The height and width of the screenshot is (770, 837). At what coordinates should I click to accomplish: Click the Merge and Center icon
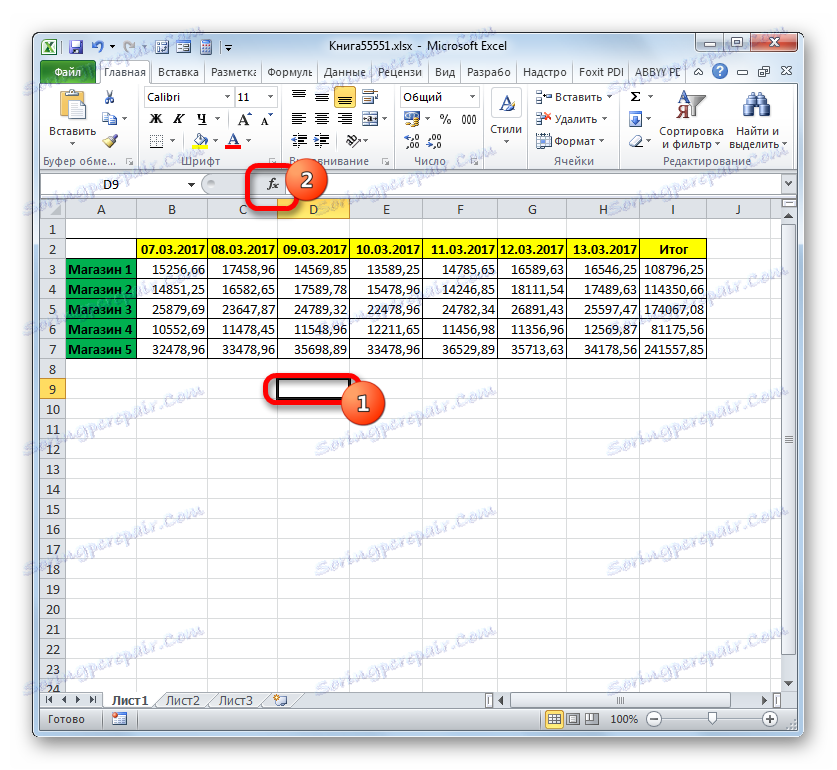(369, 119)
